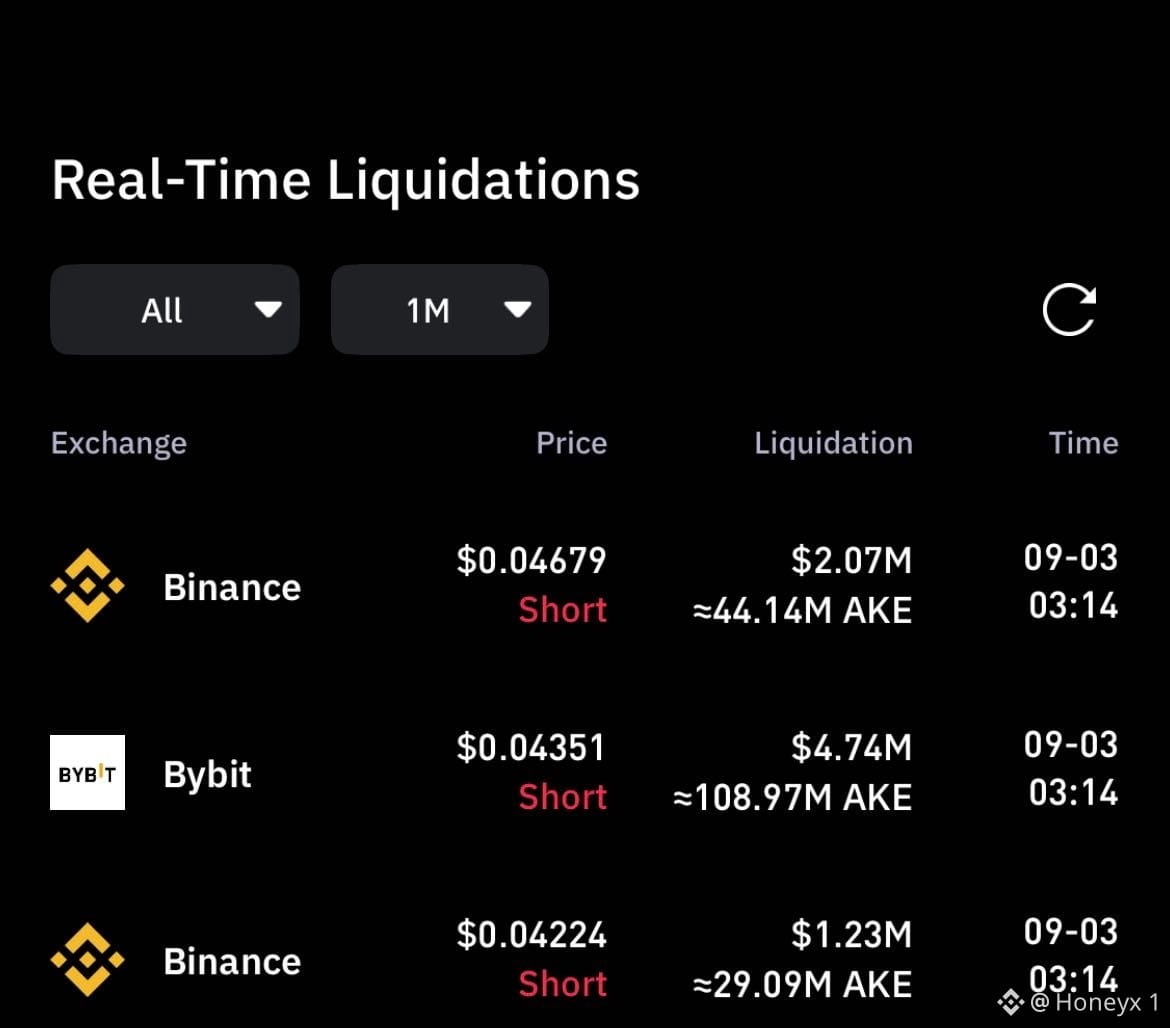Click the arrow in the All dropdown
1170x1028 pixels.
tap(268, 309)
